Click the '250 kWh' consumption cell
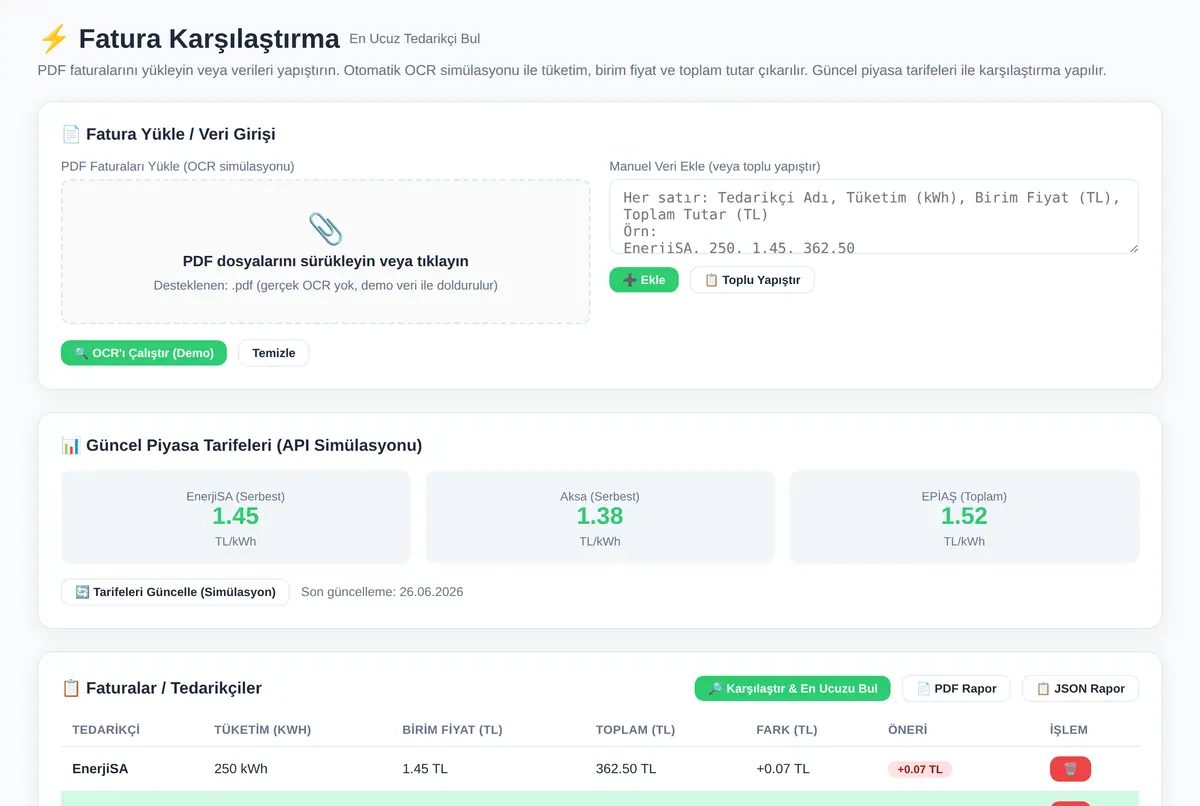This screenshot has height=806, width=1200. coord(241,769)
